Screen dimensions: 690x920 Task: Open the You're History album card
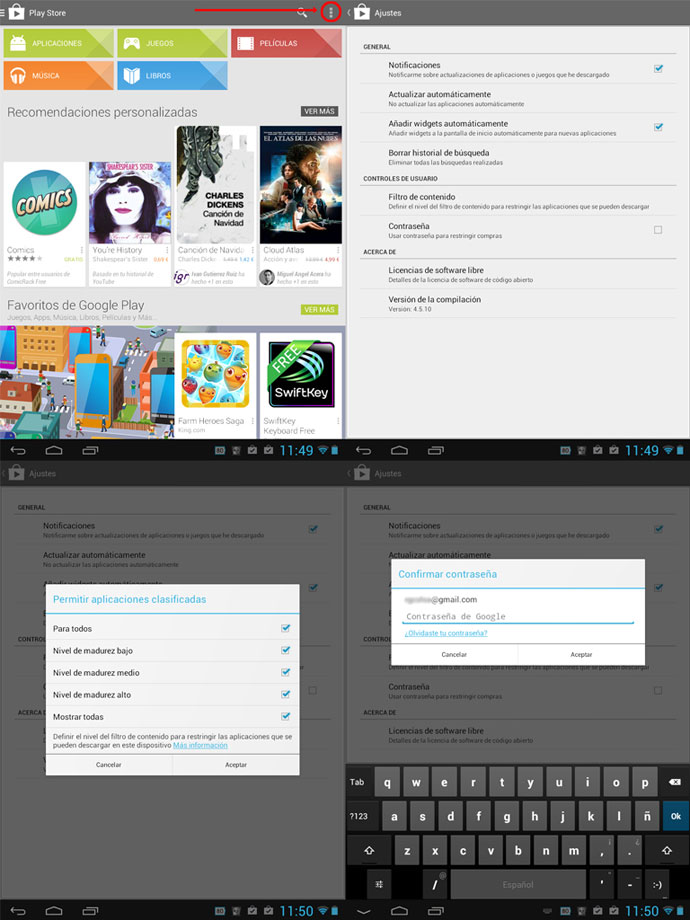(x=130, y=224)
